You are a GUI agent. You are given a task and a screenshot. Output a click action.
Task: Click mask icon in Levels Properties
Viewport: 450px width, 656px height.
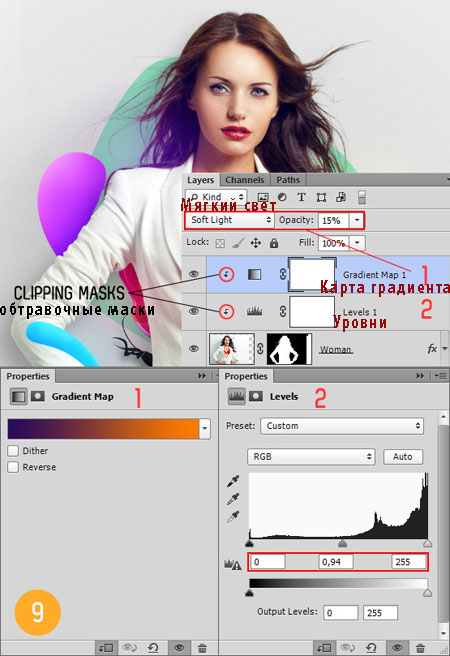click(x=256, y=396)
